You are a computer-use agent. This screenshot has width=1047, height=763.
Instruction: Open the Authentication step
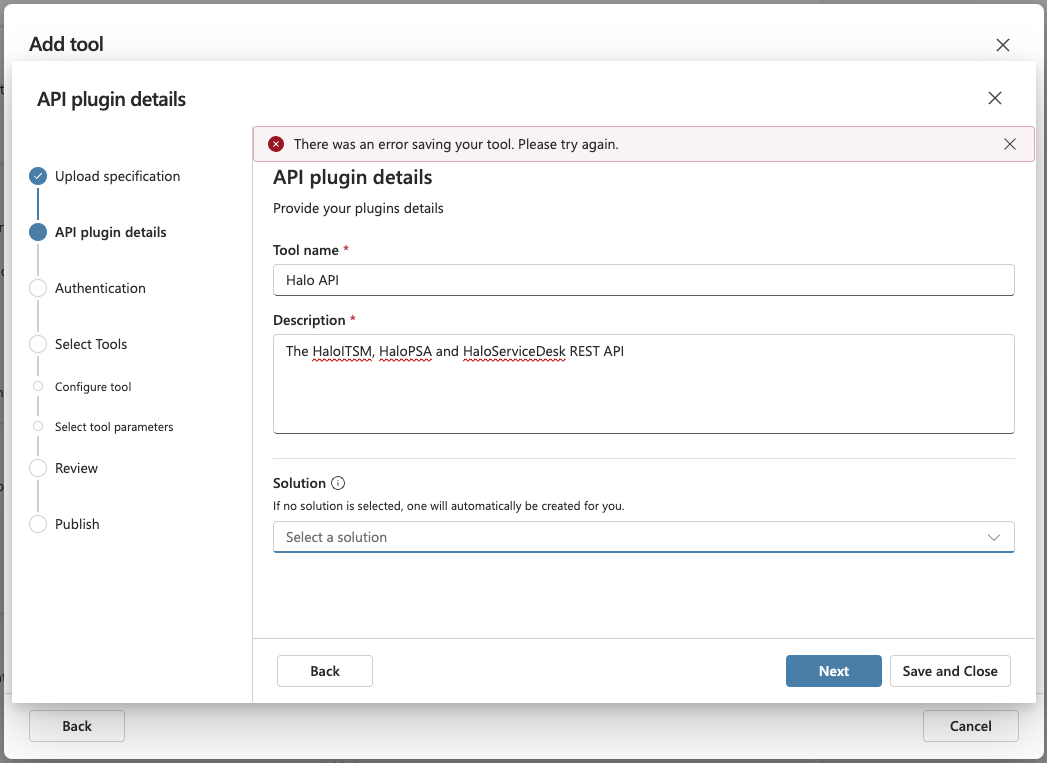100,288
